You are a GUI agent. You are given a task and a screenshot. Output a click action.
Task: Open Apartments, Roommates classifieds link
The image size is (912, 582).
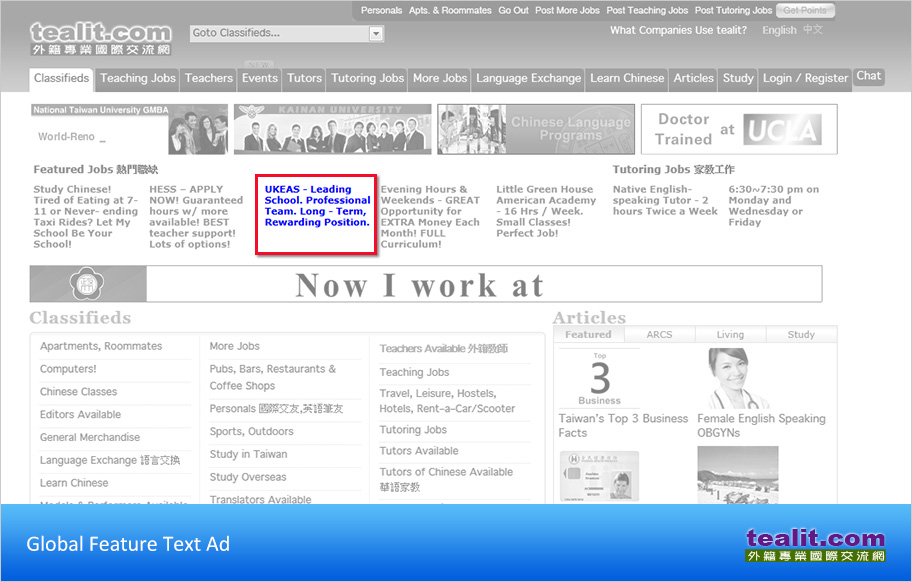point(101,346)
